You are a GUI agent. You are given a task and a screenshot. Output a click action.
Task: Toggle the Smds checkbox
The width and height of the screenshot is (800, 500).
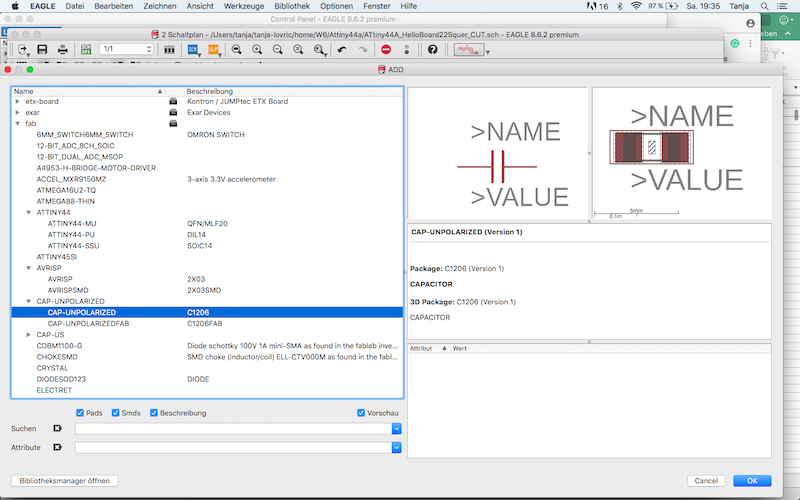116,413
